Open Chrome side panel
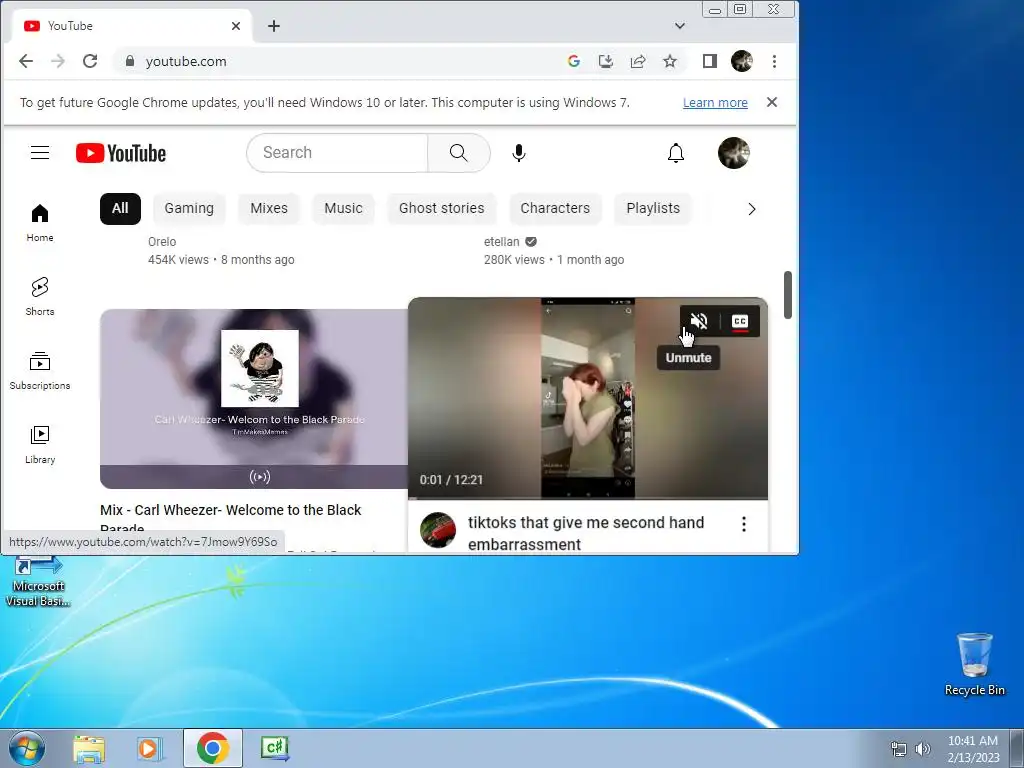The height and width of the screenshot is (768, 1024). point(710,61)
